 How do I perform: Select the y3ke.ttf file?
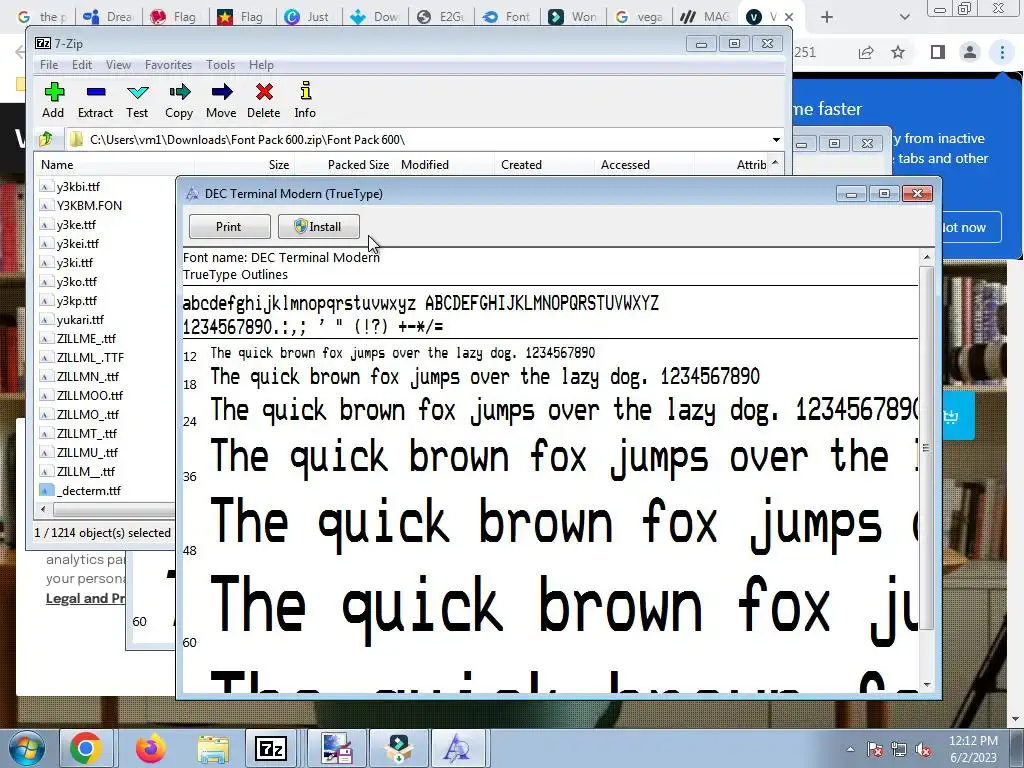point(76,225)
